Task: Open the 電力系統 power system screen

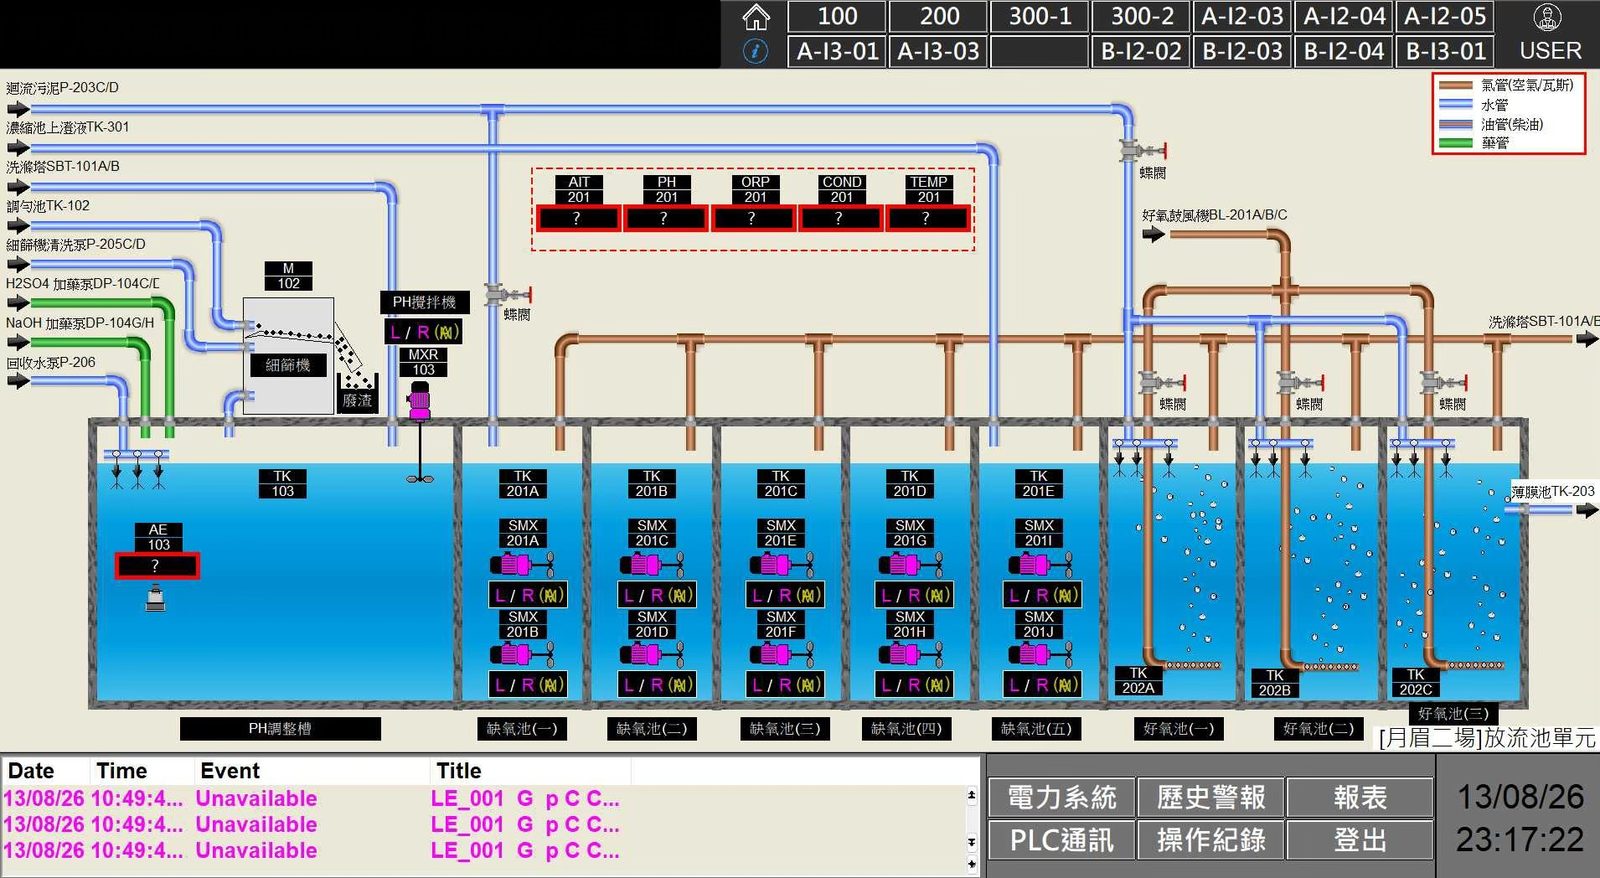Action: 1061,798
